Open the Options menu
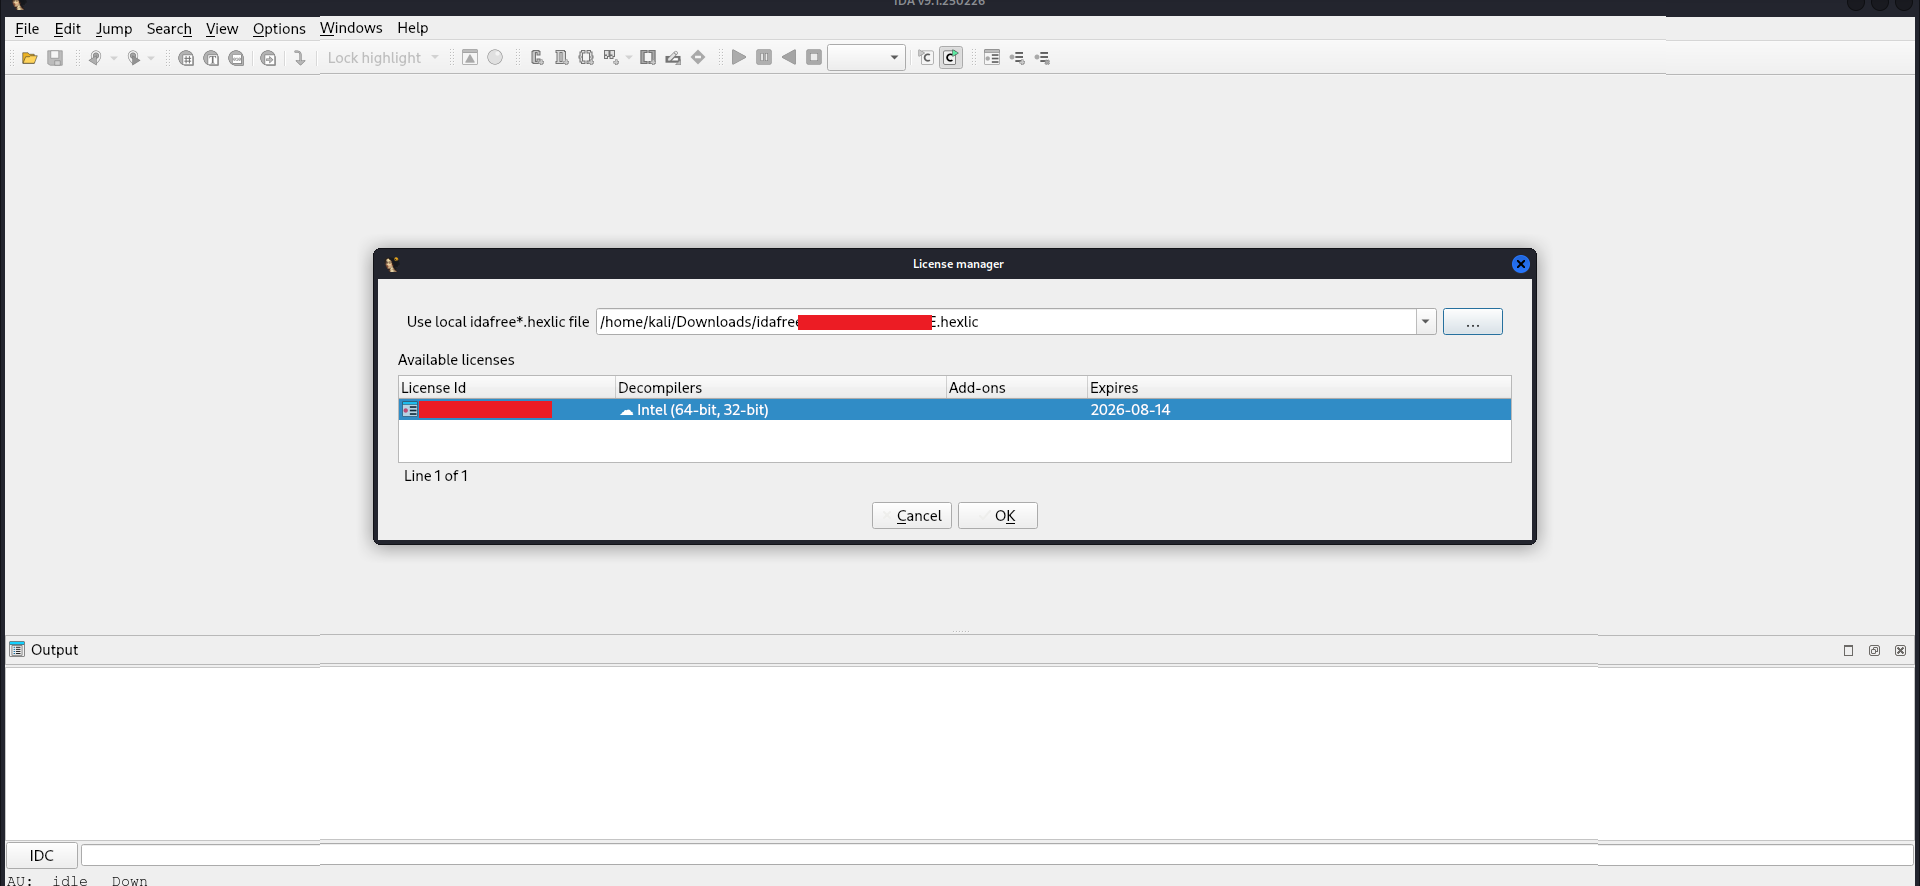 [x=279, y=29]
